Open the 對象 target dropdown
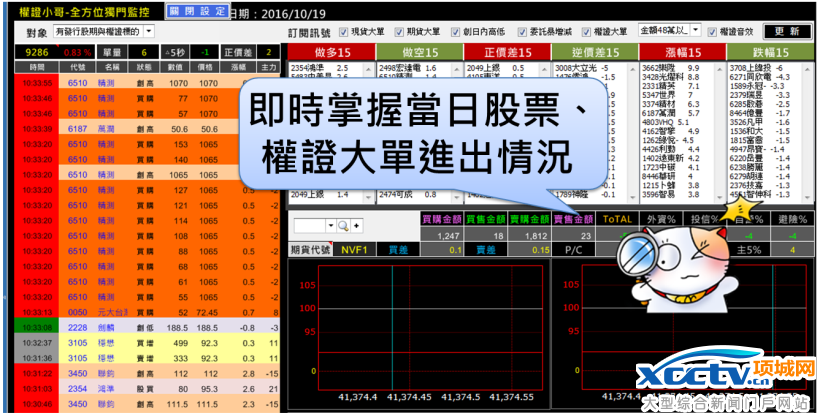 click(148, 32)
